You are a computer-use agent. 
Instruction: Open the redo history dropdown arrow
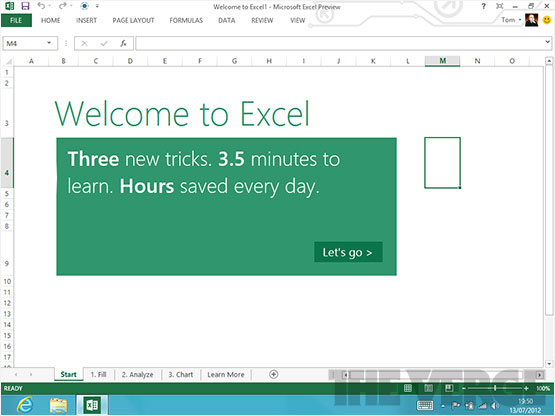tap(71, 6)
